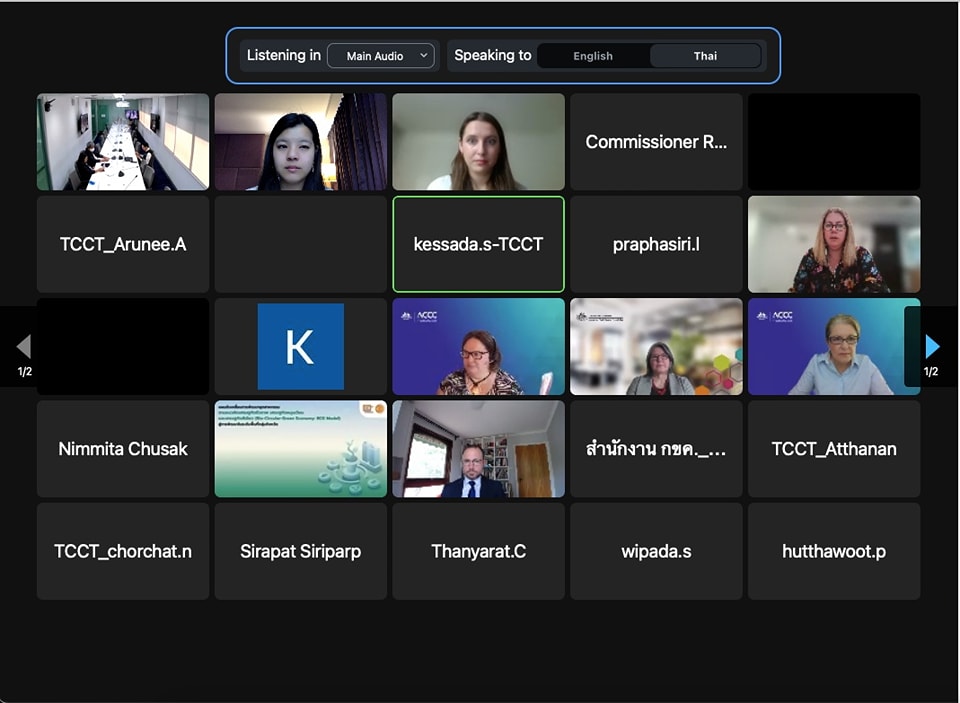The height and width of the screenshot is (703, 960).
Task: Select the wipada.s participant tile
Action: (656, 551)
